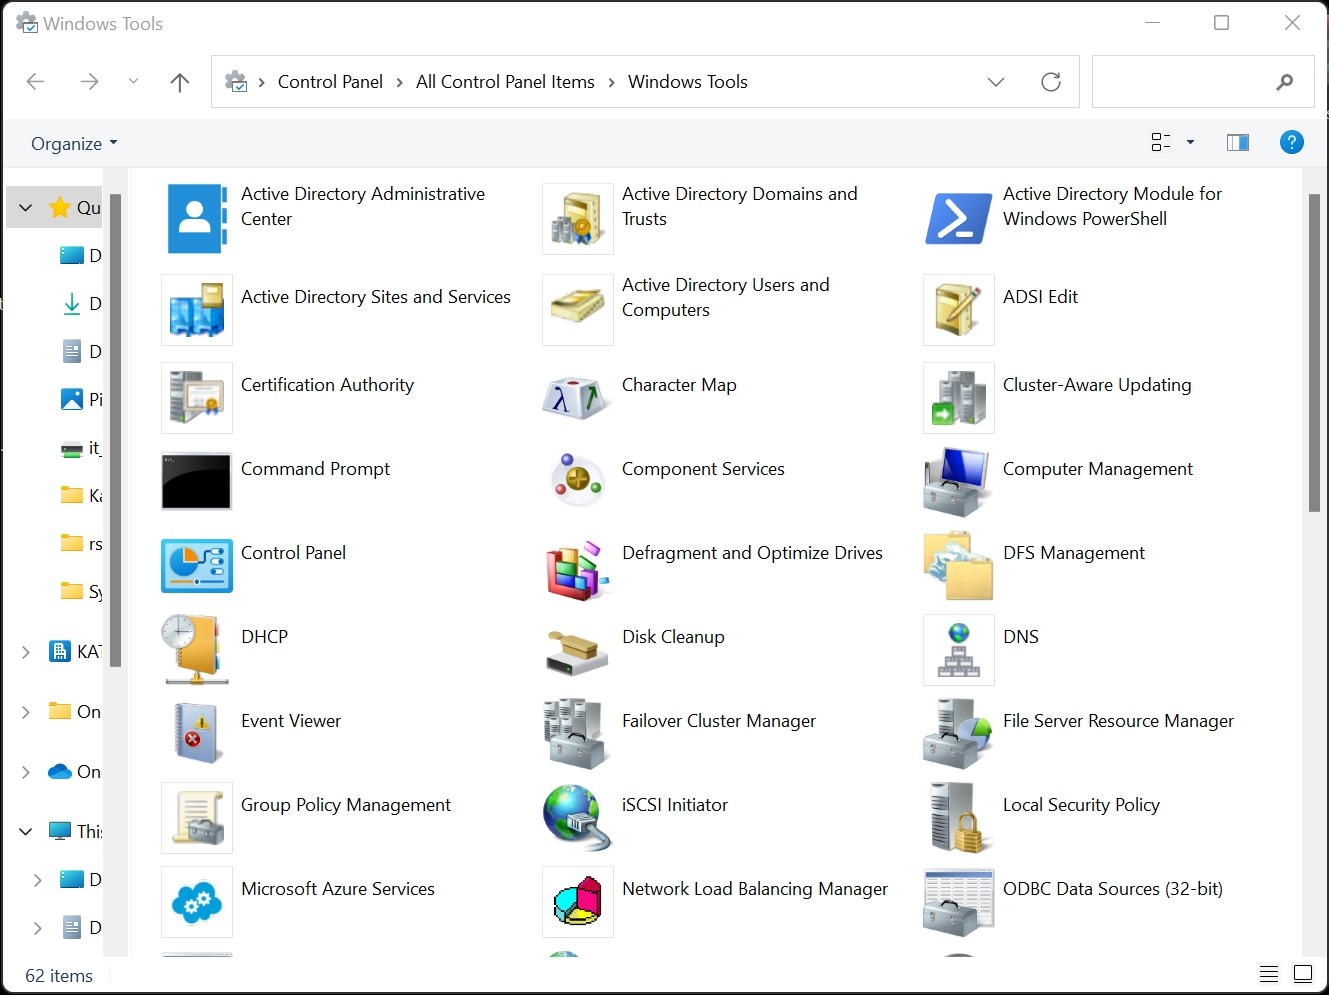Open the address bar history dropdown
1329x995 pixels.
[996, 82]
